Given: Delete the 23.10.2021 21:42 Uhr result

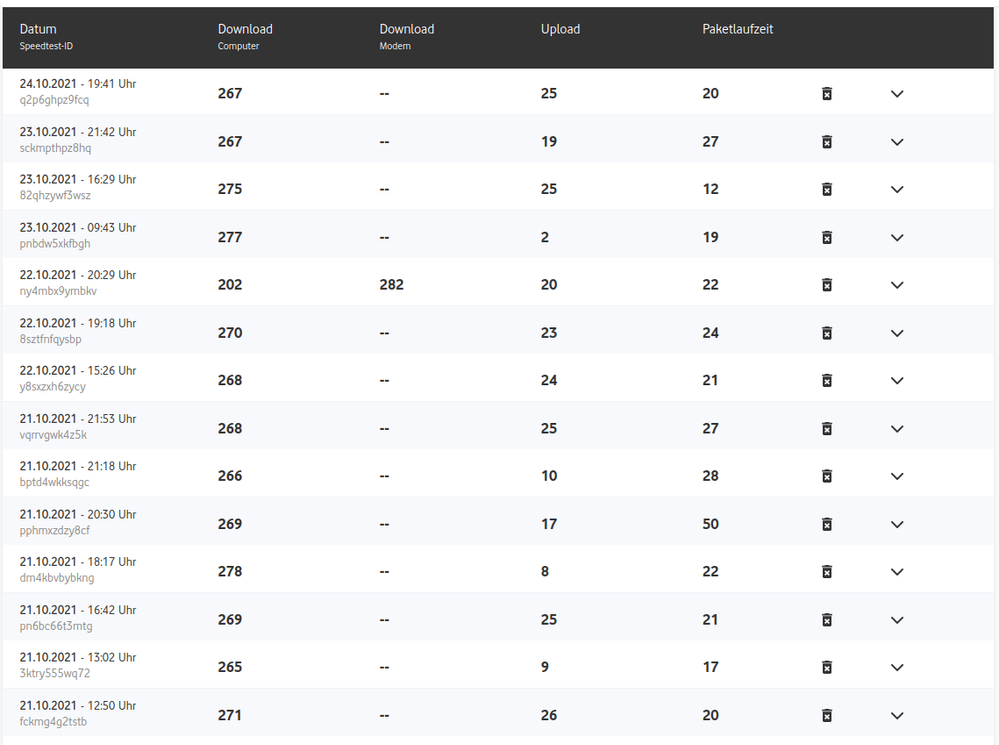Looking at the screenshot, I should [x=827, y=142].
